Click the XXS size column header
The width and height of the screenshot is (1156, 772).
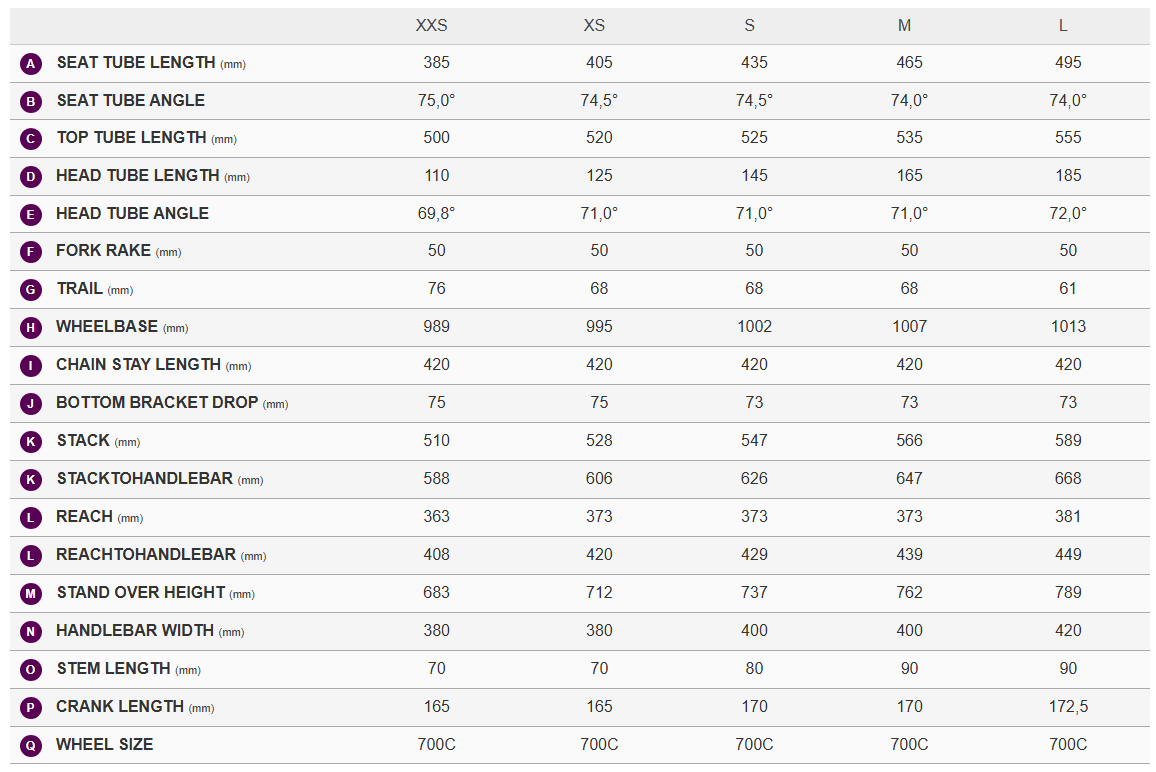432,25
